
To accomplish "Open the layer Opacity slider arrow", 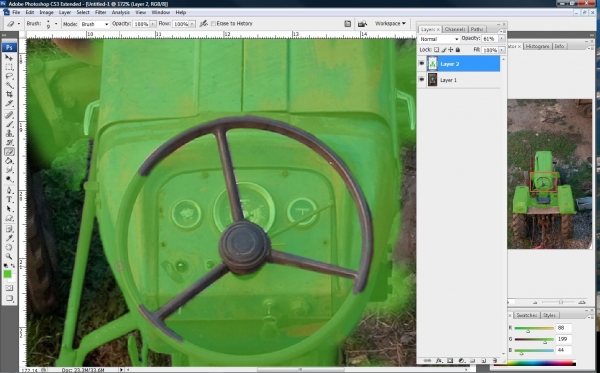I will coord(502,39).
